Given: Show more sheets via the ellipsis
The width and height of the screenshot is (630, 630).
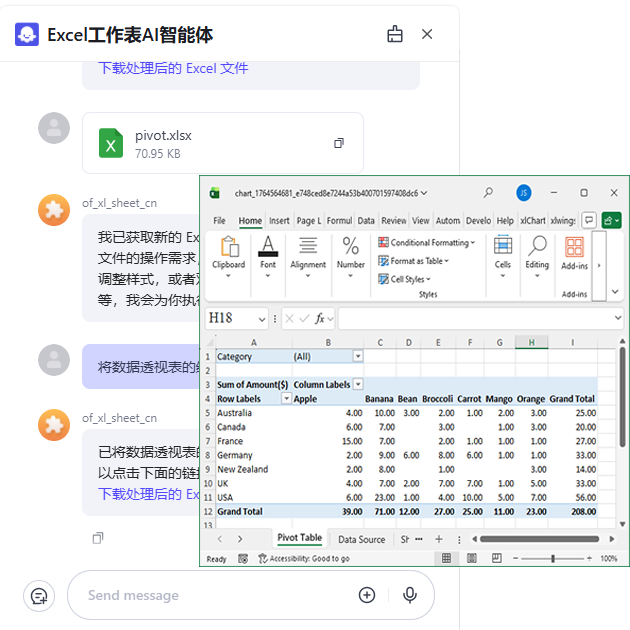Looking at the screenshot, I should [x=419, y=539].
